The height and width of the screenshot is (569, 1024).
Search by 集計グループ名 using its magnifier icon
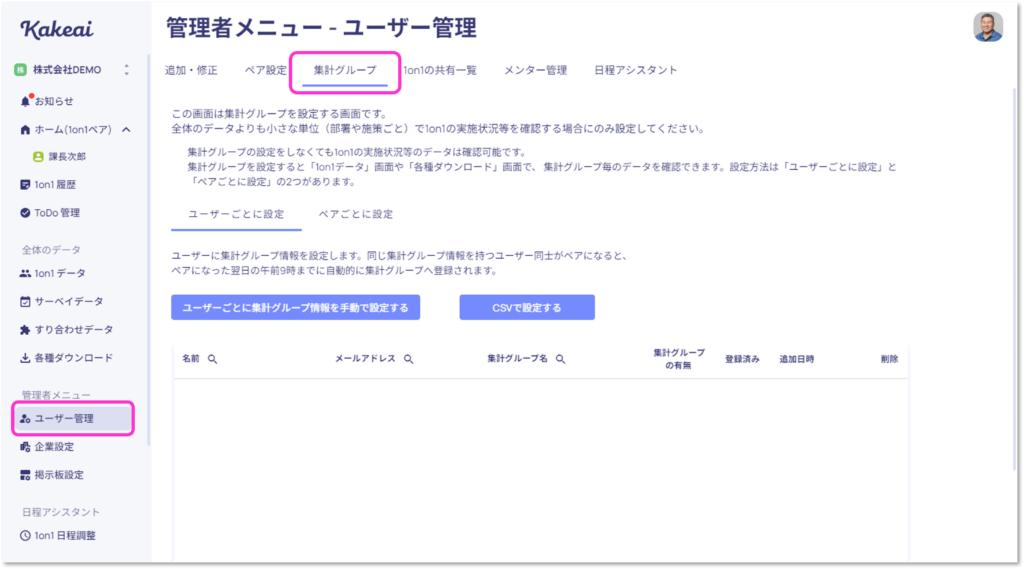(560, 359)
